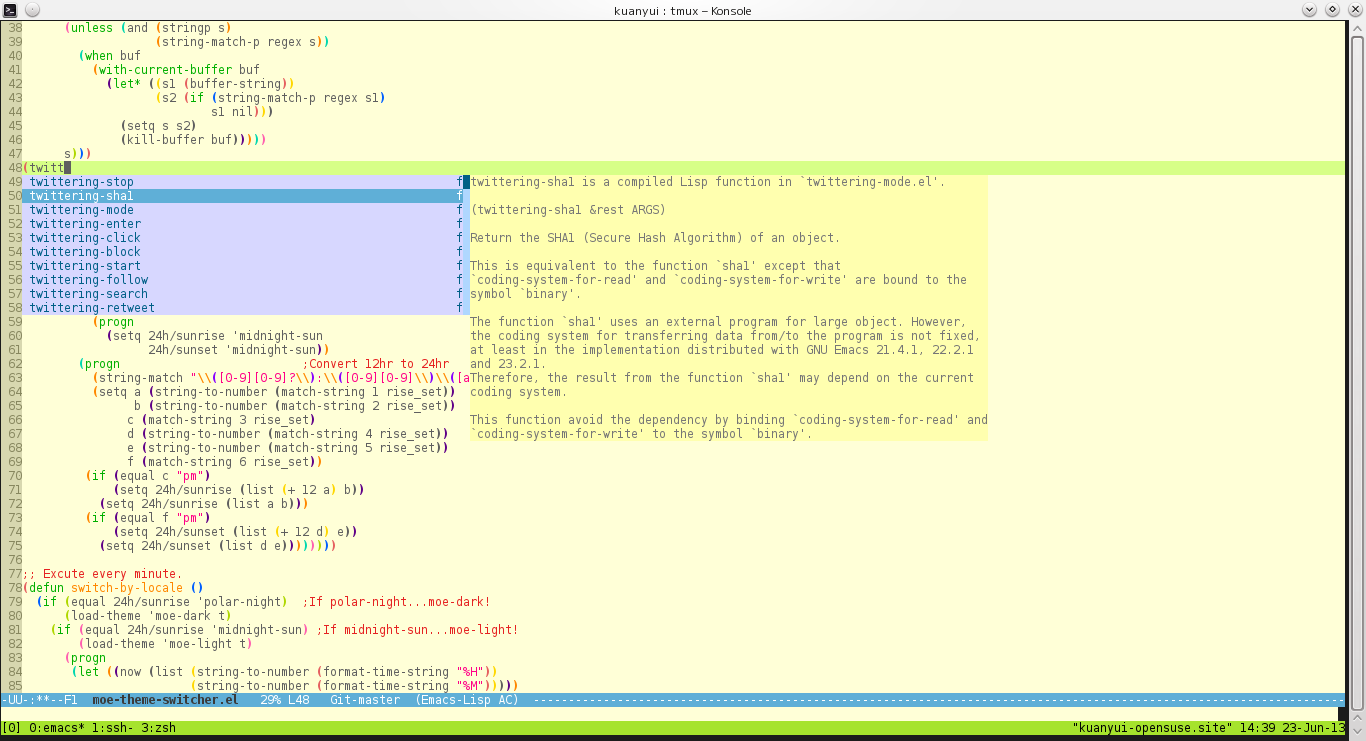Select twittering-start completion candidate
This screenshot has width=1366, height=741.
point(246,266)
